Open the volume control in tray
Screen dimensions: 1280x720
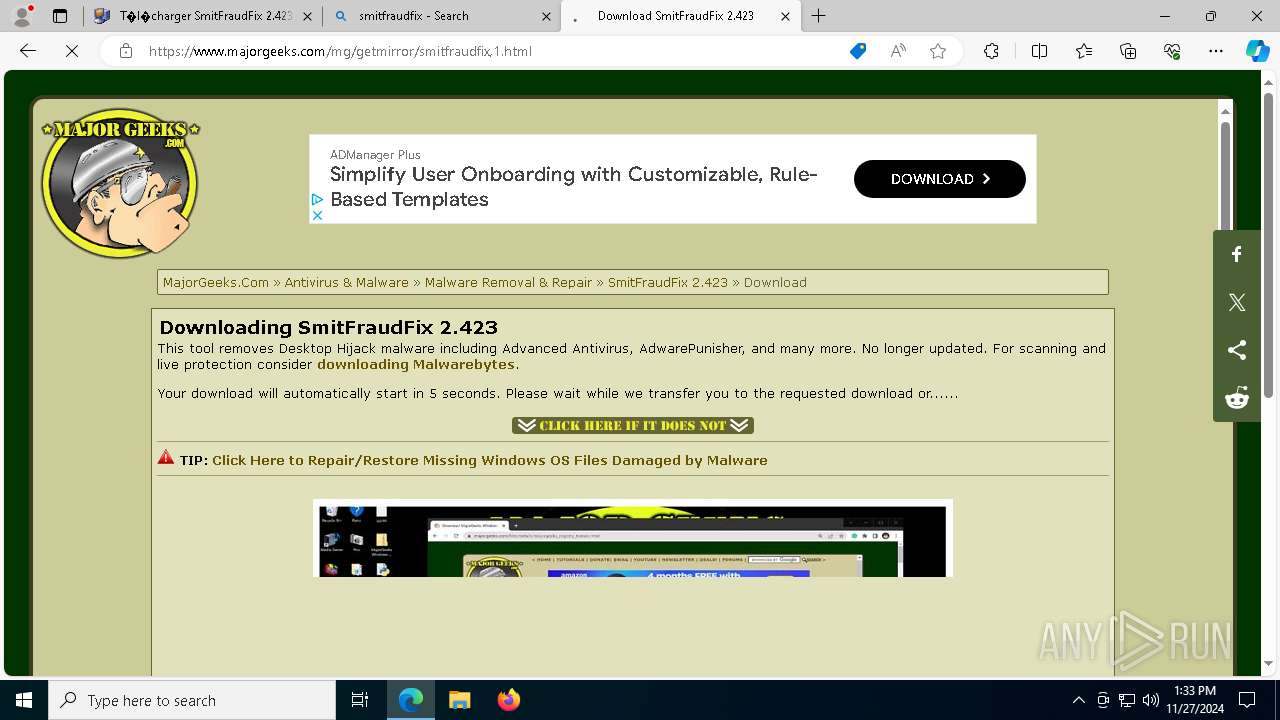pyautogui.click(x=1151, y=700)
